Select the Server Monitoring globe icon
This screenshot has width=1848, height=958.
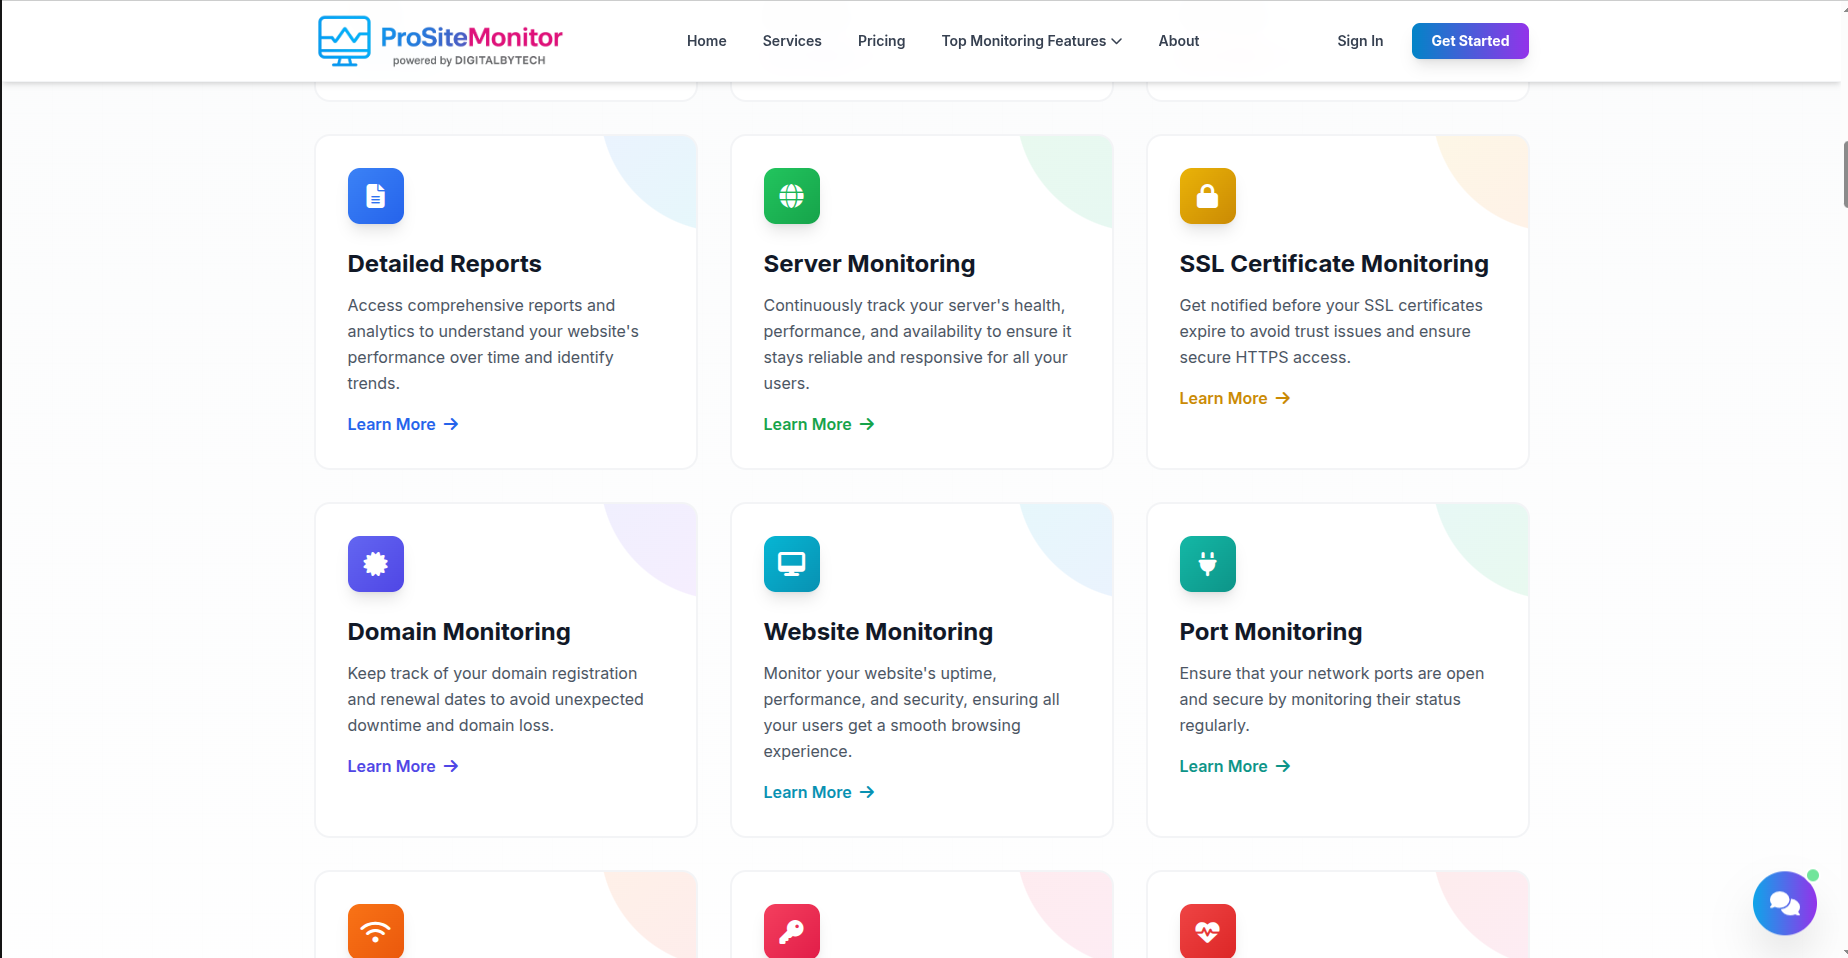791,196
